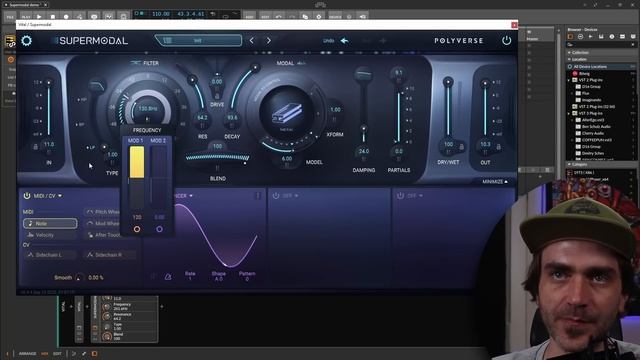The height and width of the screenshot is (360, 640).
Task: Click the second modulator options menu icon
Action: point(258,196)
